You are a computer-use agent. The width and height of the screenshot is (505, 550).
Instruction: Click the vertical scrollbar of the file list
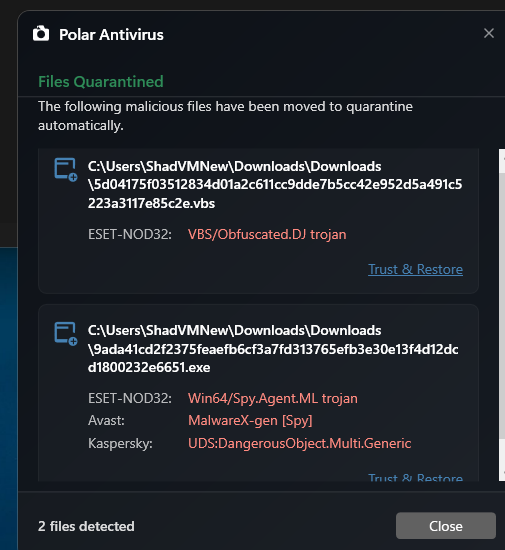tap(502, 315)
